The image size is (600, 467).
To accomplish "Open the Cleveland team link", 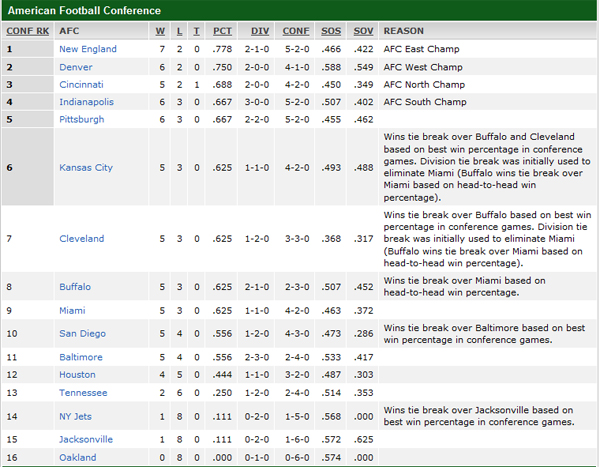I will [x=82, y=238].
